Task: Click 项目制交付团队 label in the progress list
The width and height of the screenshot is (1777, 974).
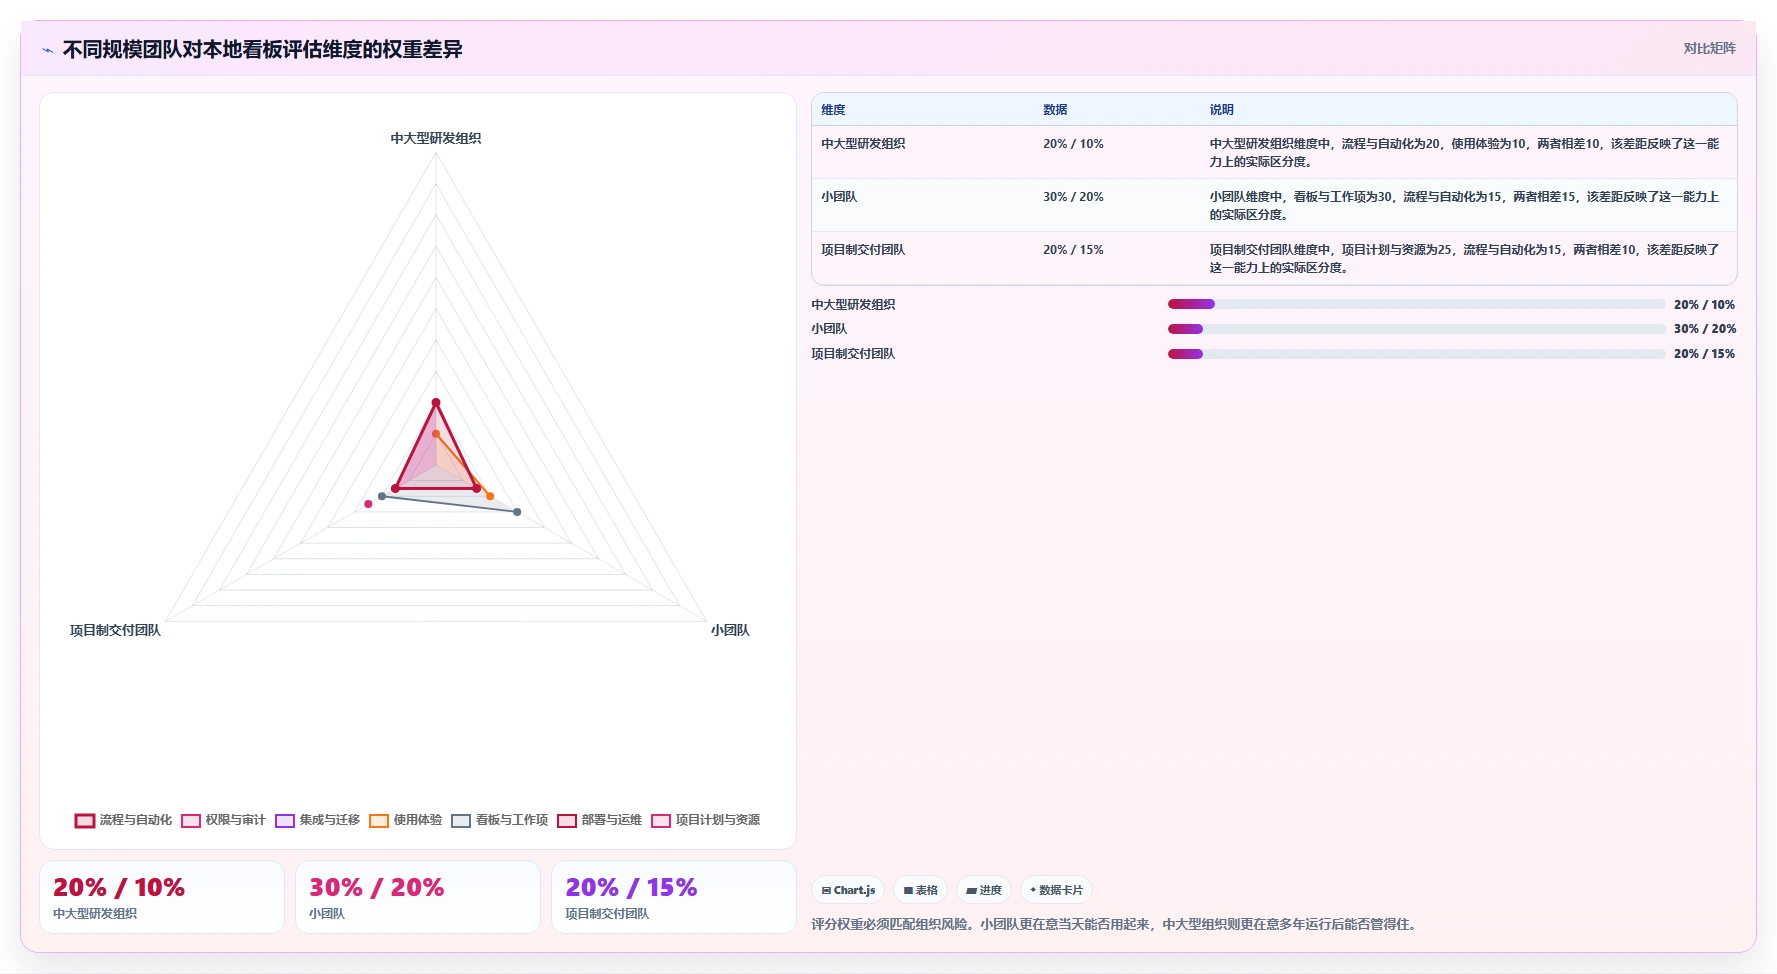Action: pos(853,354)
